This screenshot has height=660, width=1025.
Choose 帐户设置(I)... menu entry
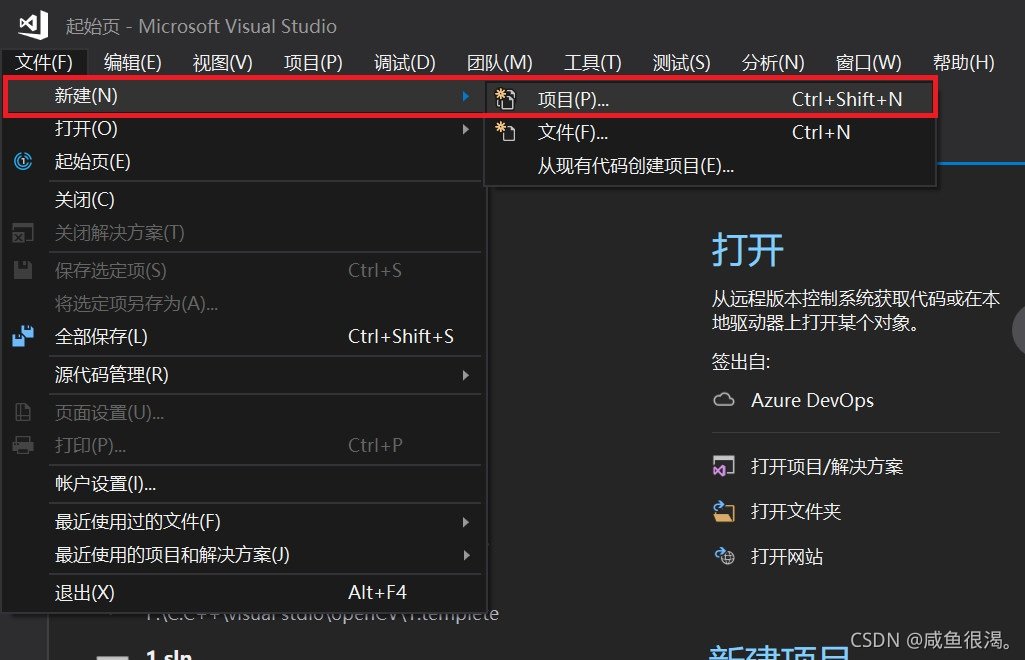[x=244, y=484]
